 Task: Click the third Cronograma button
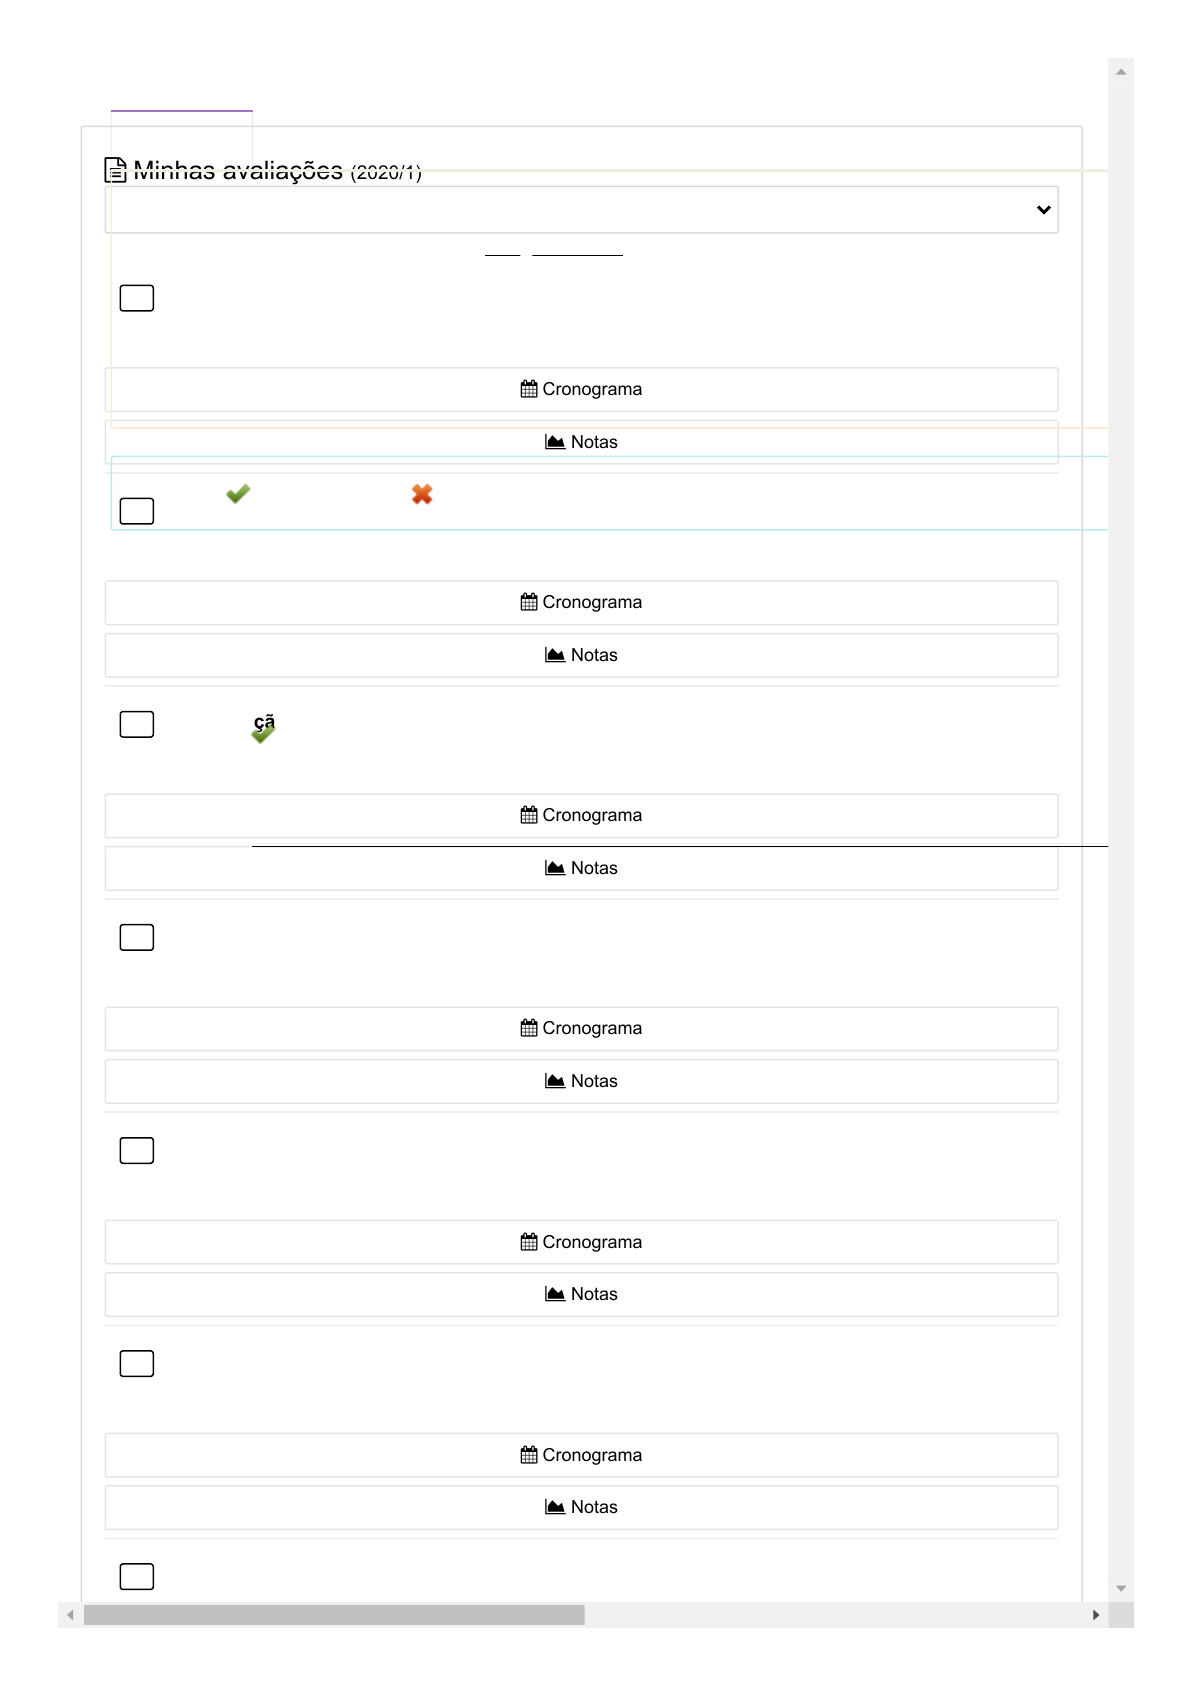tap(581, 815)
